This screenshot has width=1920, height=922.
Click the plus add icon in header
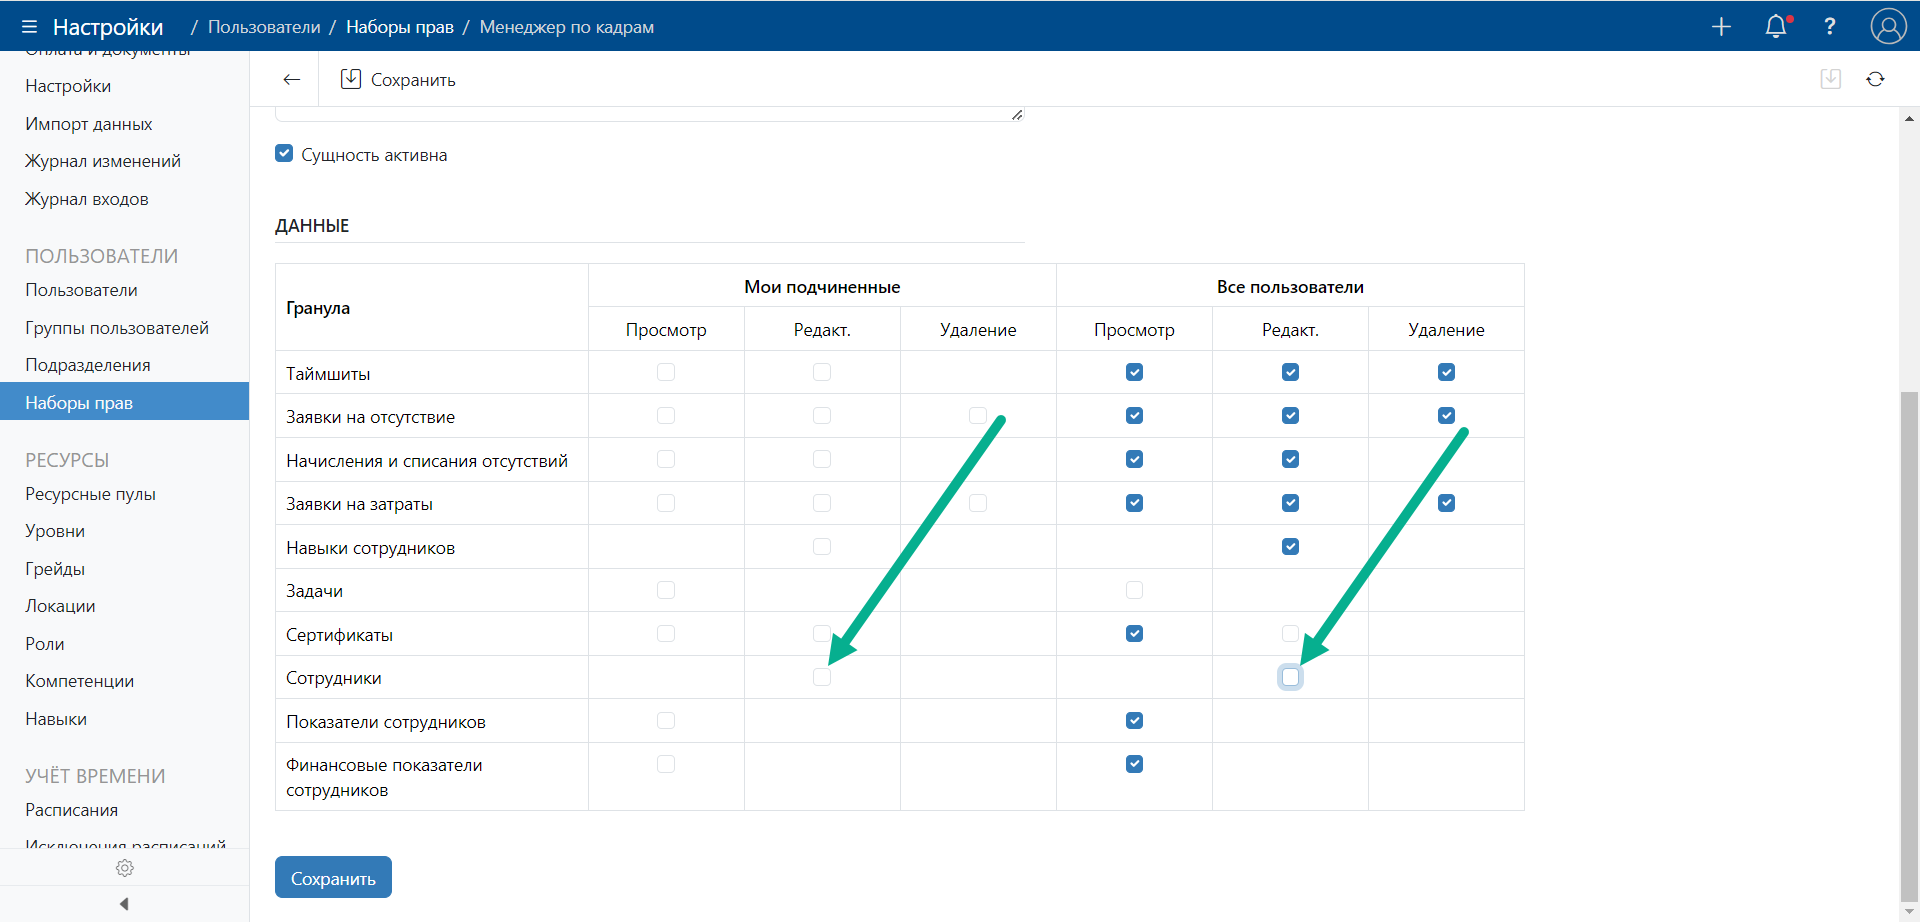1721,27
